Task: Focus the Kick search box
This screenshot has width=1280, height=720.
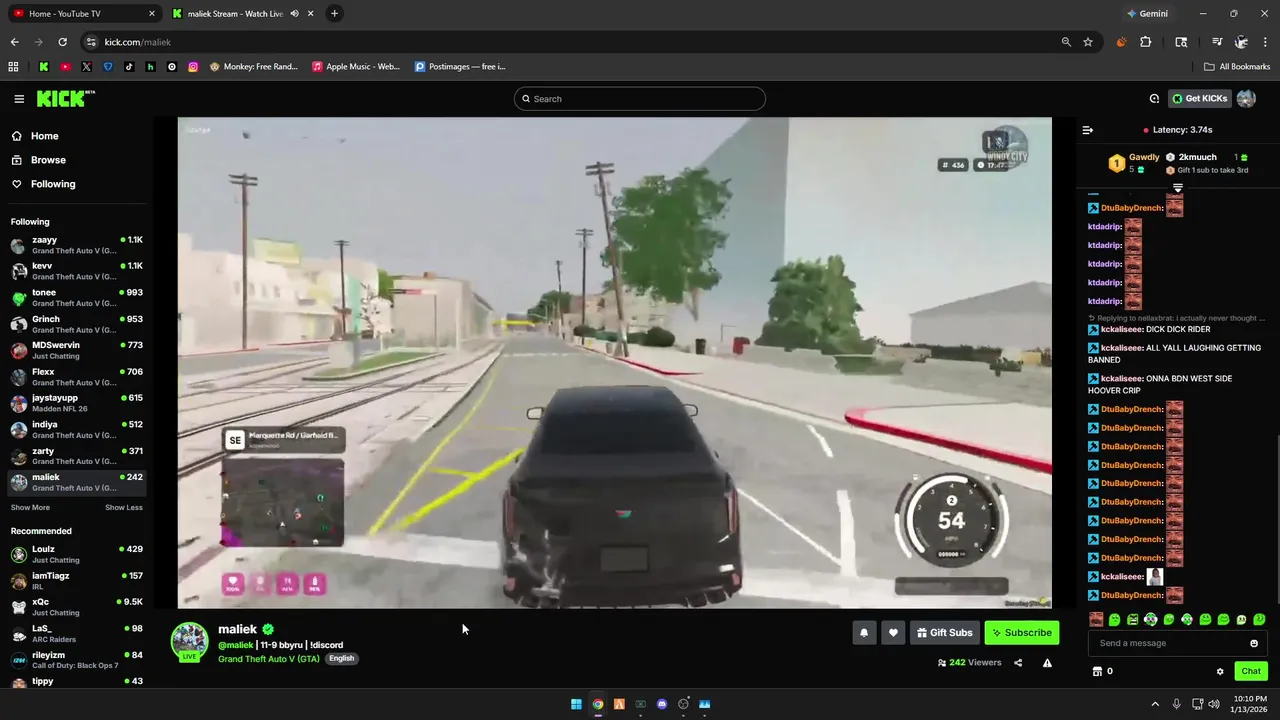Action: (640, 99)
